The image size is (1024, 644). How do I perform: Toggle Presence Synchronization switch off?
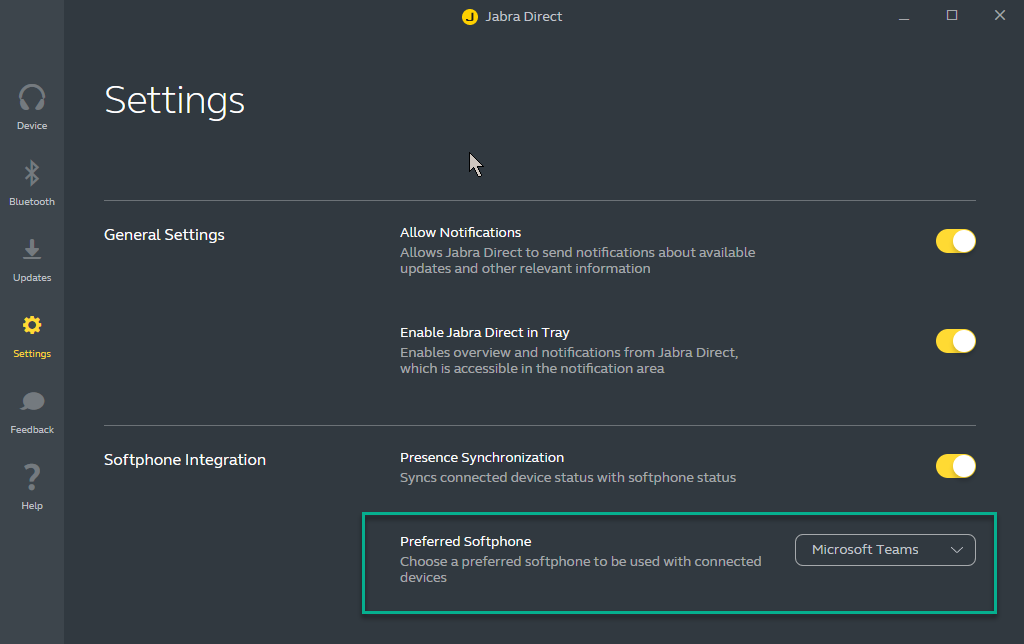(x=955, y=466)
